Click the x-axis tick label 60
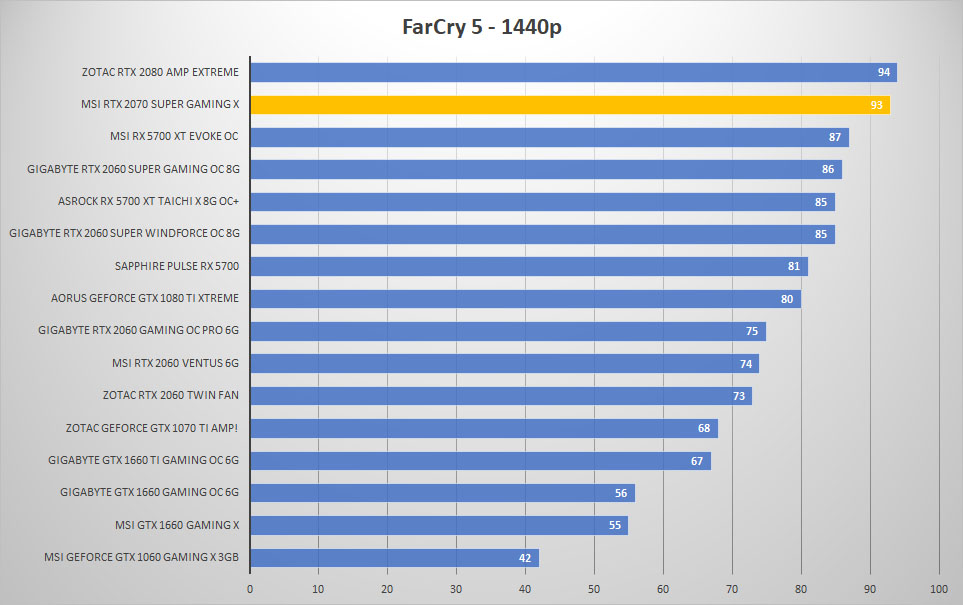 (x=663, y=589)
